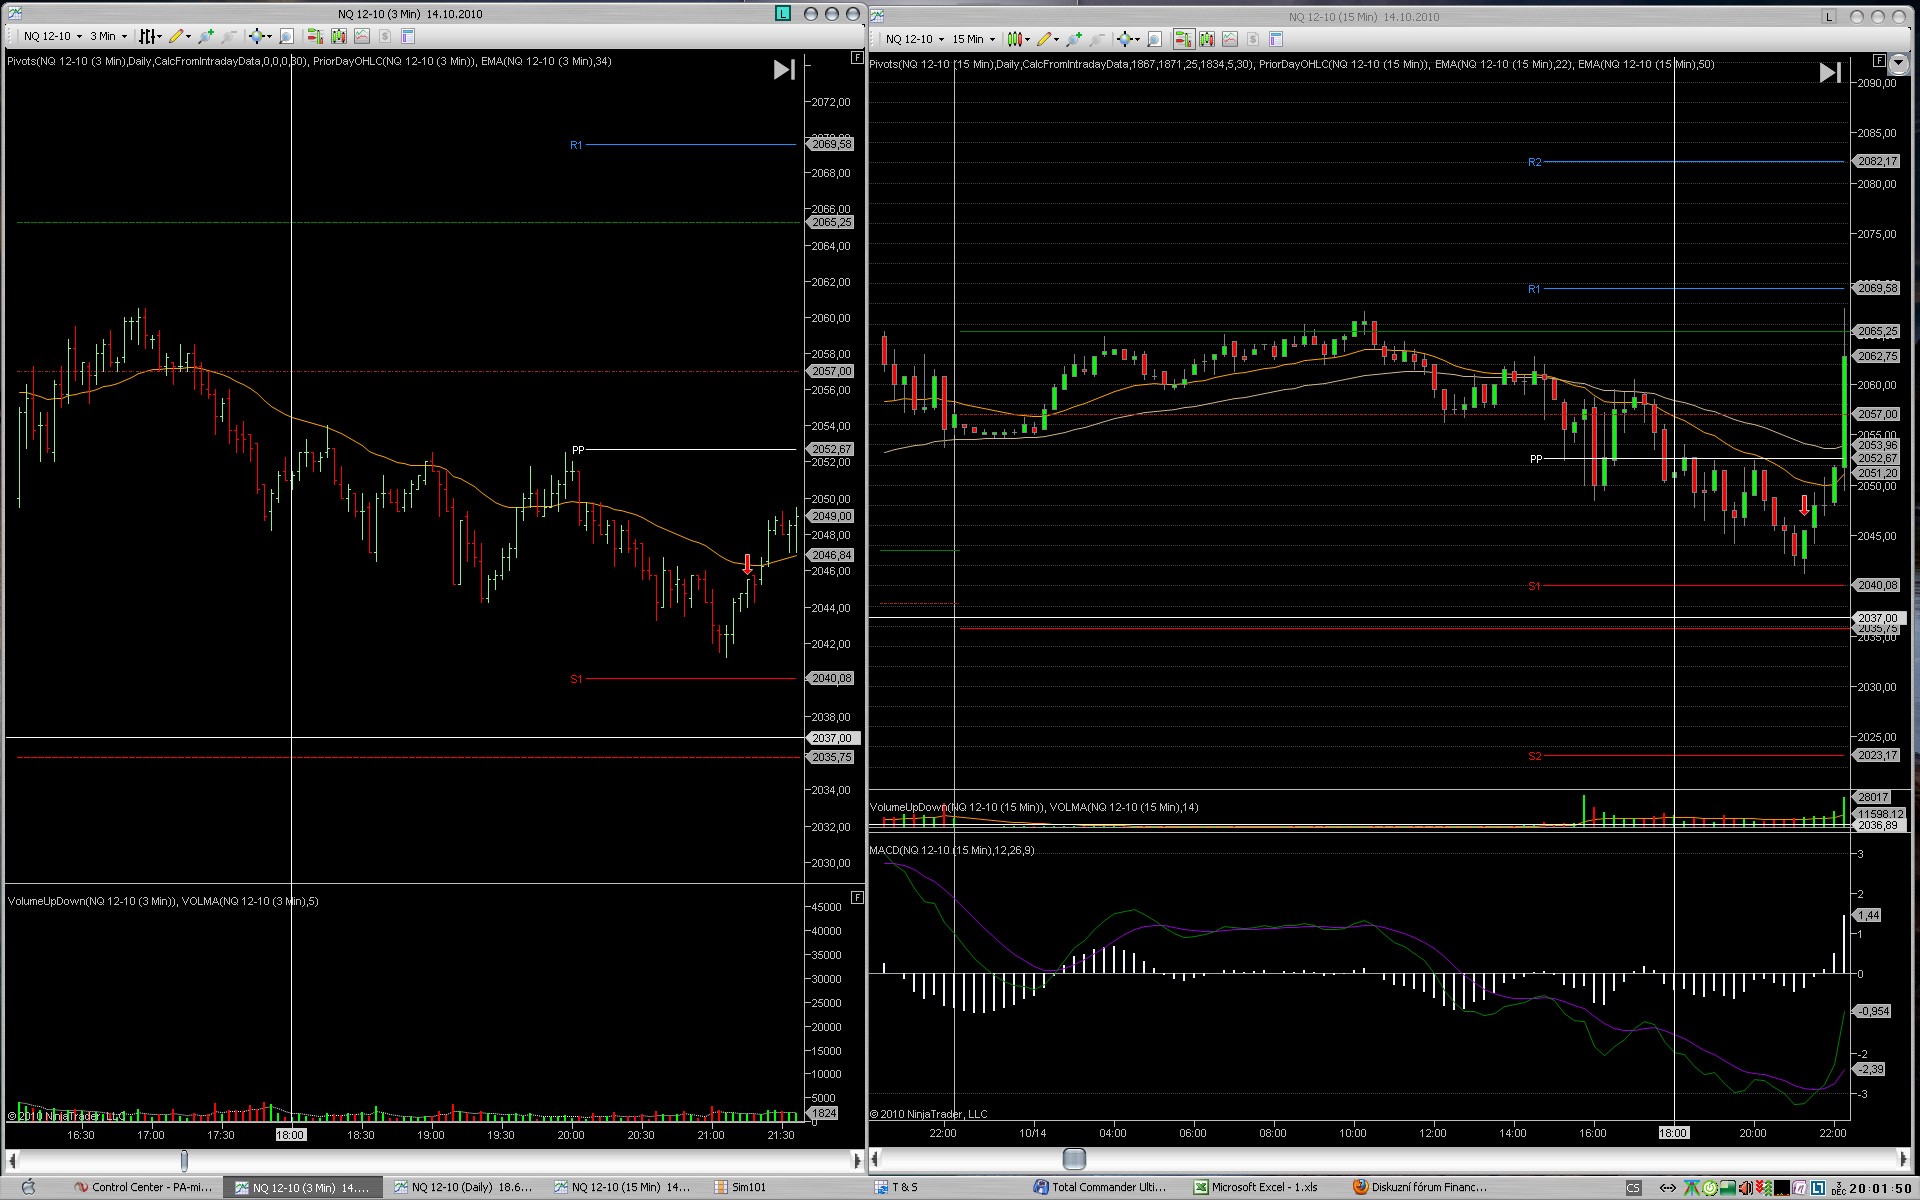Viewport: 1920px width, 1200px height.
Task: Toggle Chart Trader button on 15 Min chart
Action: (1184, 39)
